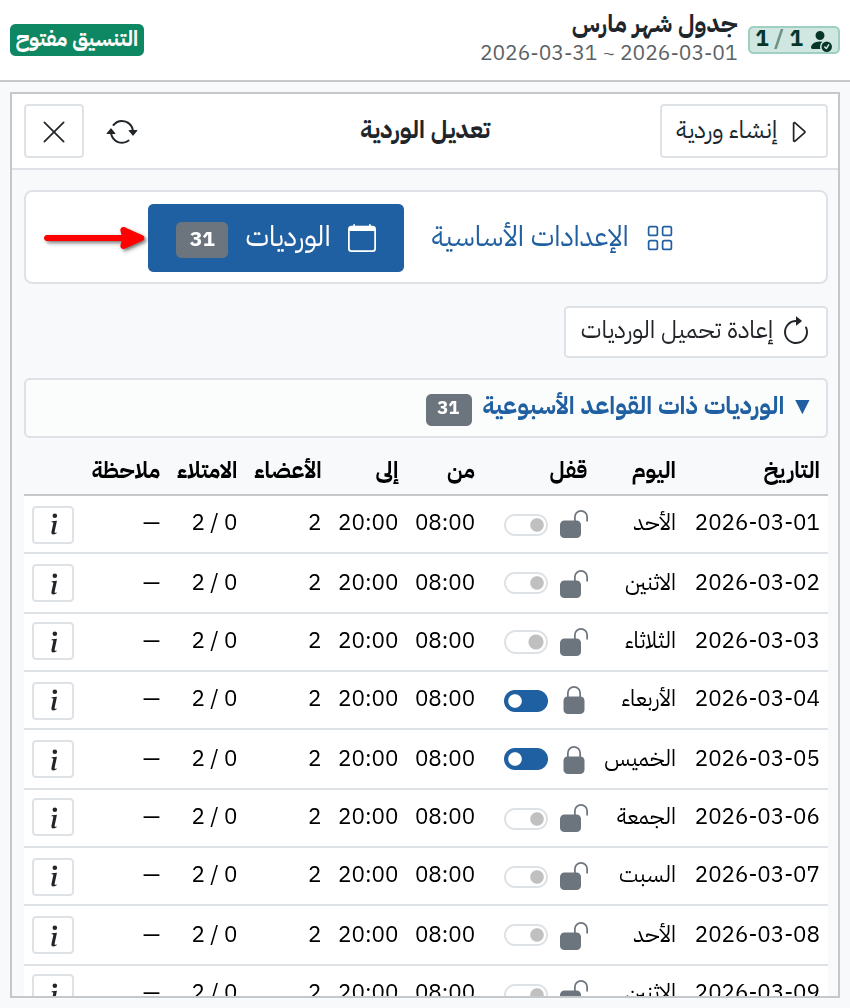Viewport: 850px width, 1008px height.
Task: Open info button for 2026-03-06 row
Action: click(53, 818)
